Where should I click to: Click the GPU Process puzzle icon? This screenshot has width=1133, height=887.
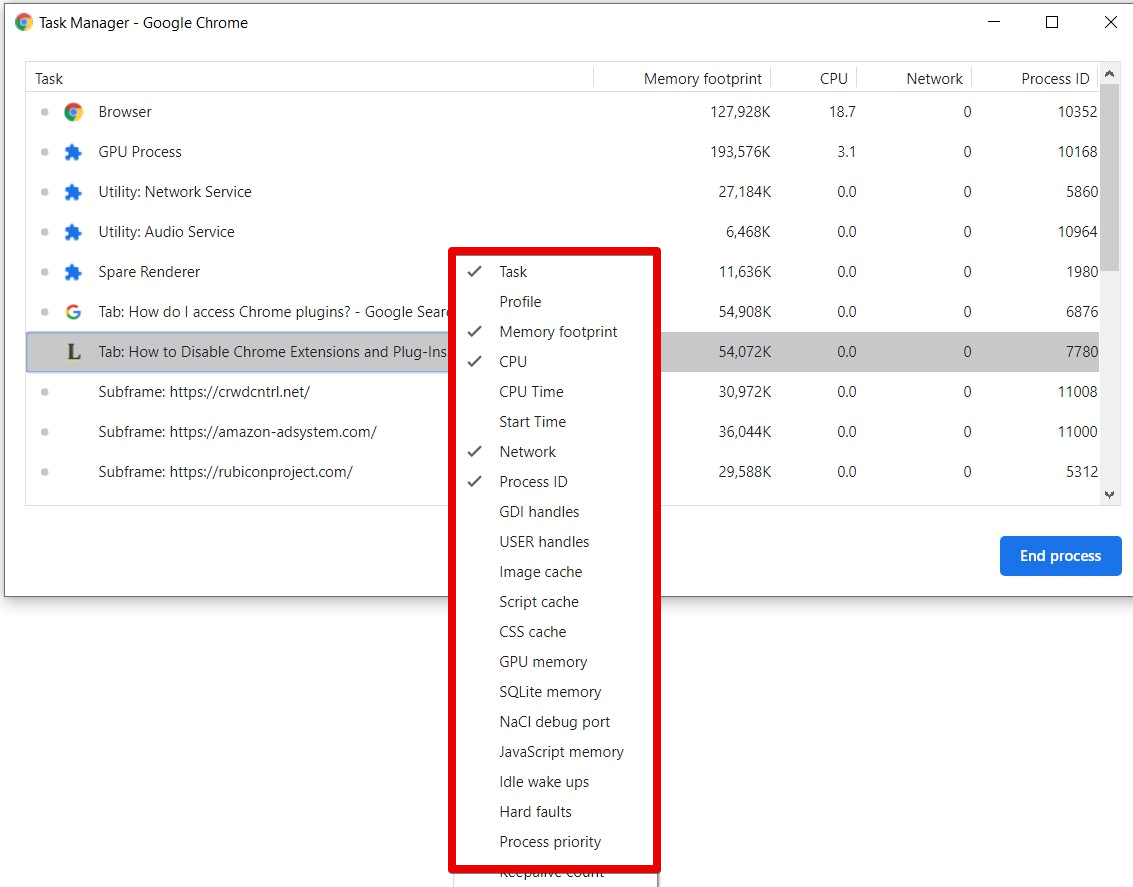(x=73, y=152)
